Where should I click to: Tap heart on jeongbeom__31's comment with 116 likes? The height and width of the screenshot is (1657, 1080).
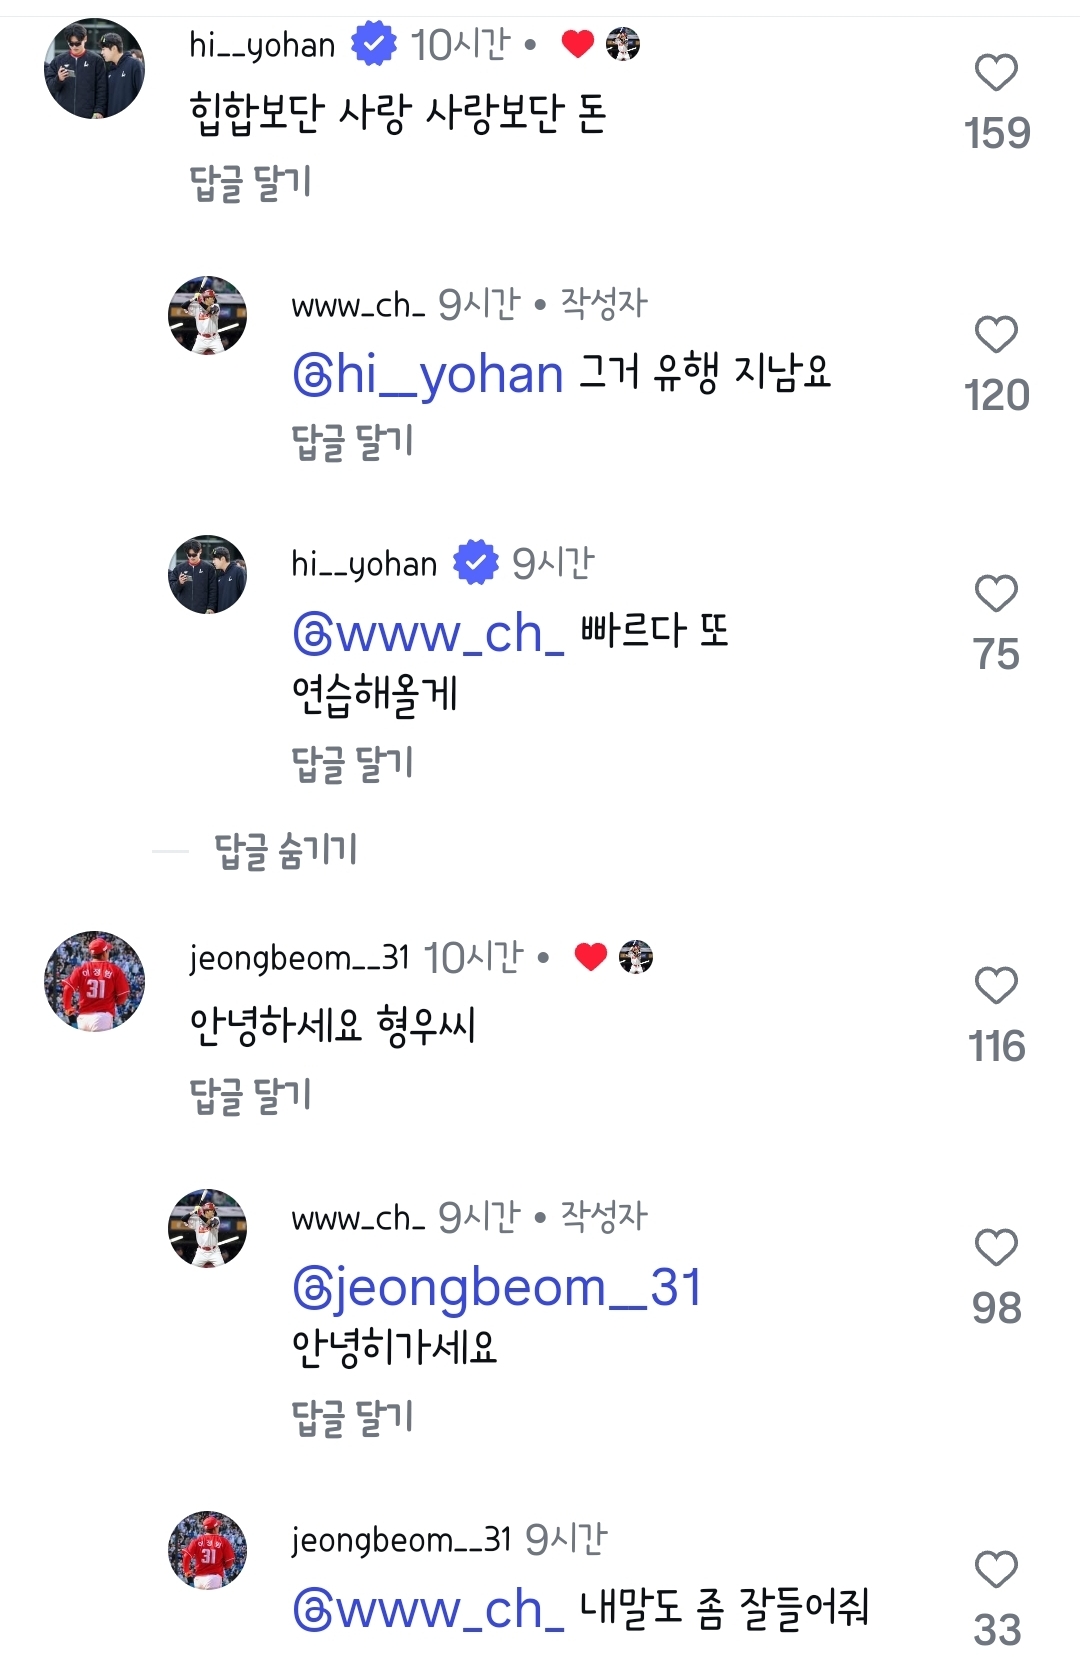pos(996,986)
